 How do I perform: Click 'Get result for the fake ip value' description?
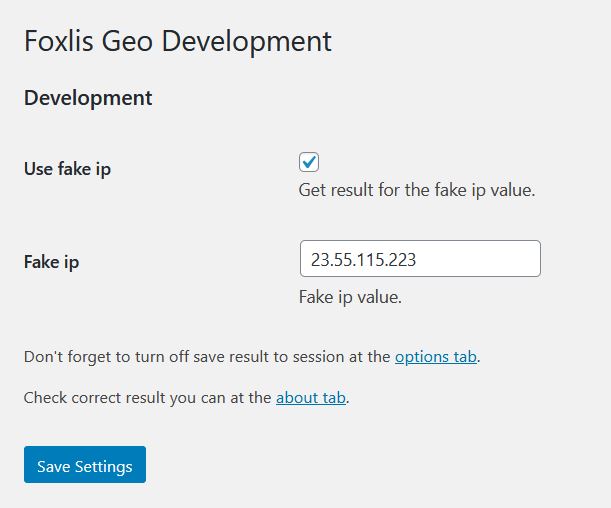(x=417, y=190)
